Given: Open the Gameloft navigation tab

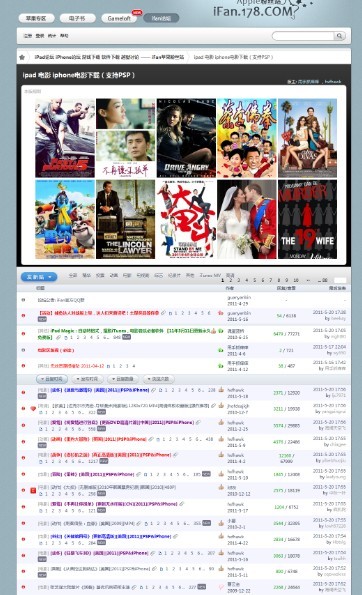Looking at the screenshot, I should coord(119,18).
